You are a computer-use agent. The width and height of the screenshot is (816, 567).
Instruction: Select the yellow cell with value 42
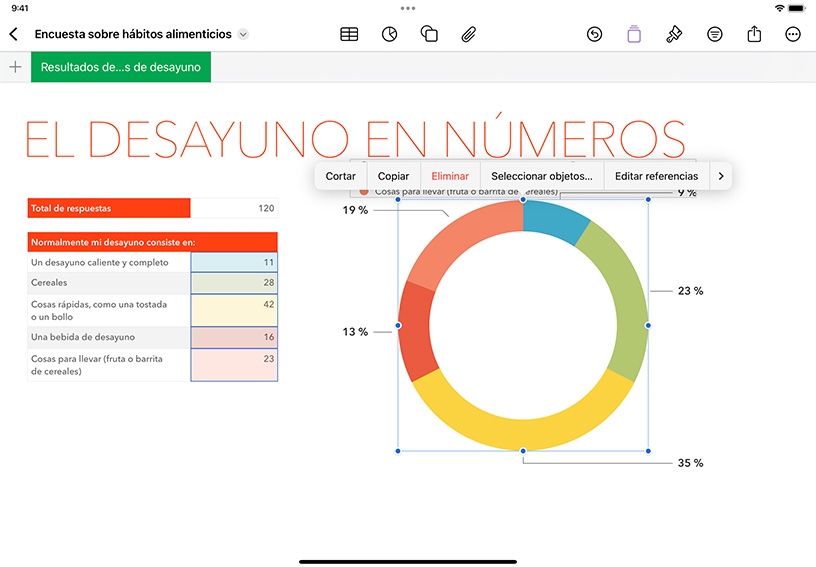[x=234, y=311]
